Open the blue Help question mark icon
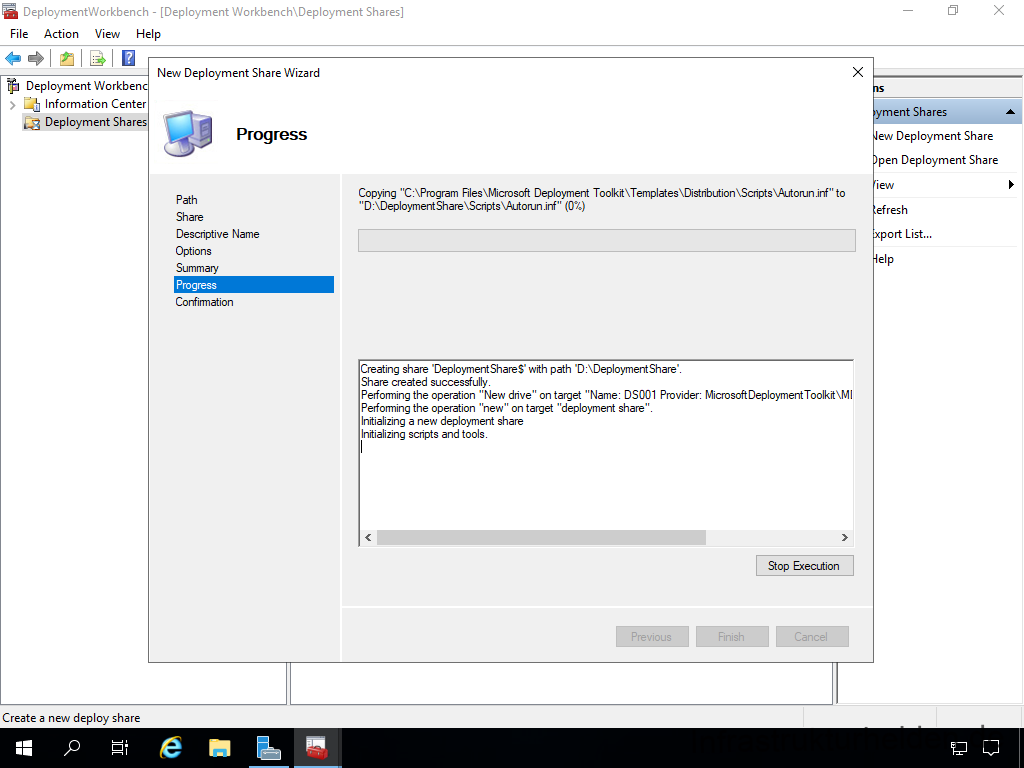 click(128, 58)
